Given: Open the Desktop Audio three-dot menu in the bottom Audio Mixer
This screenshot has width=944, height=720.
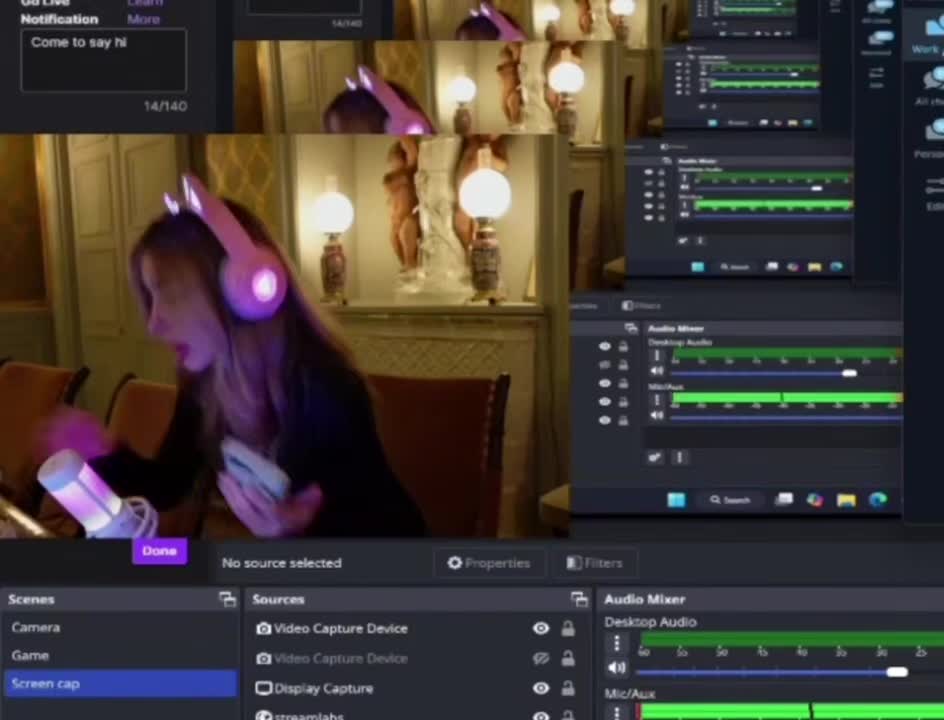Looking at the screenshot, I should 617,644.
